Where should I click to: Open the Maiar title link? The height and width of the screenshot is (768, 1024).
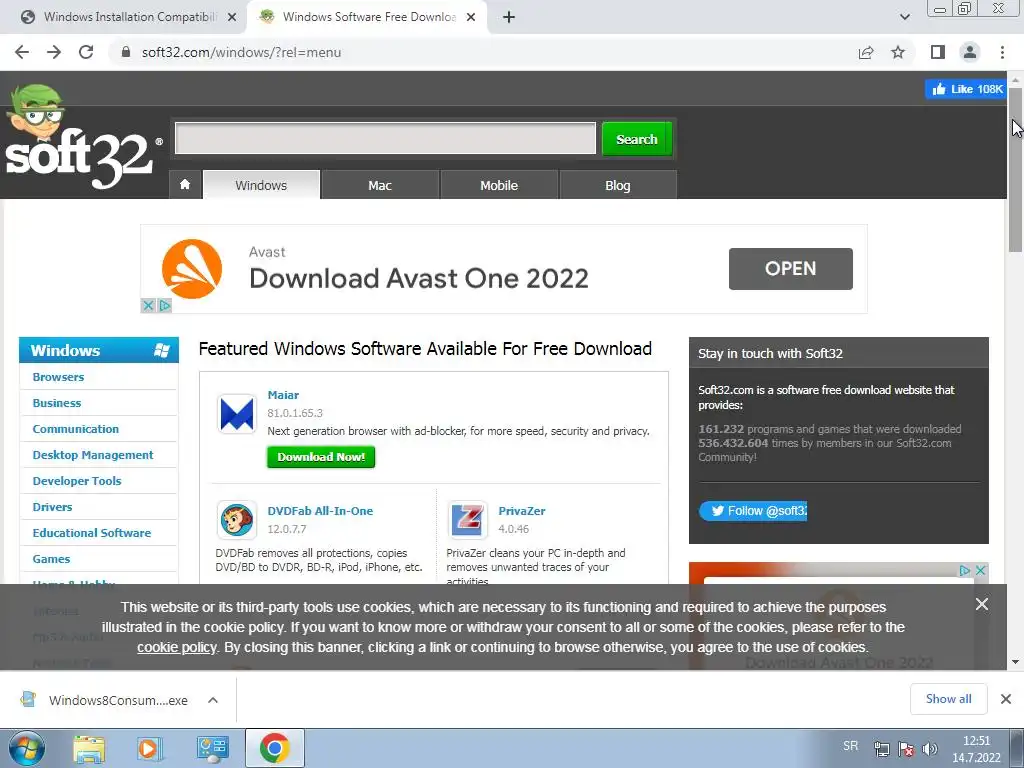tap(283, 395)
